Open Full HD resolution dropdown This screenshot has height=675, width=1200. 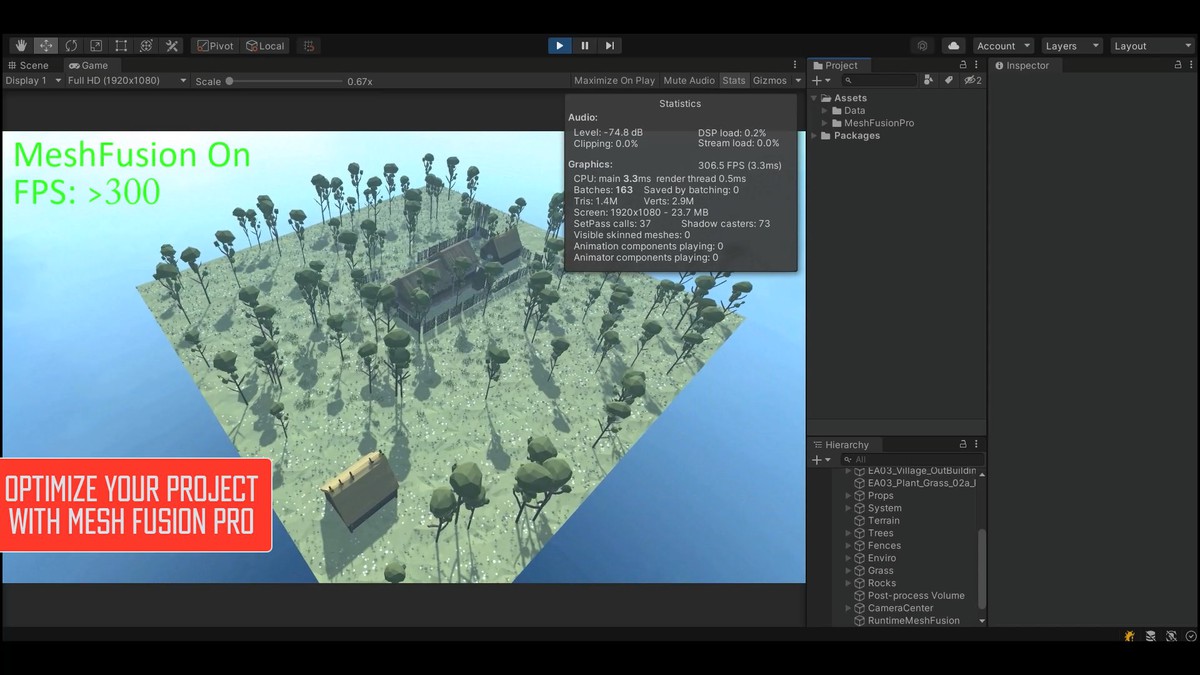pos(127,81)
